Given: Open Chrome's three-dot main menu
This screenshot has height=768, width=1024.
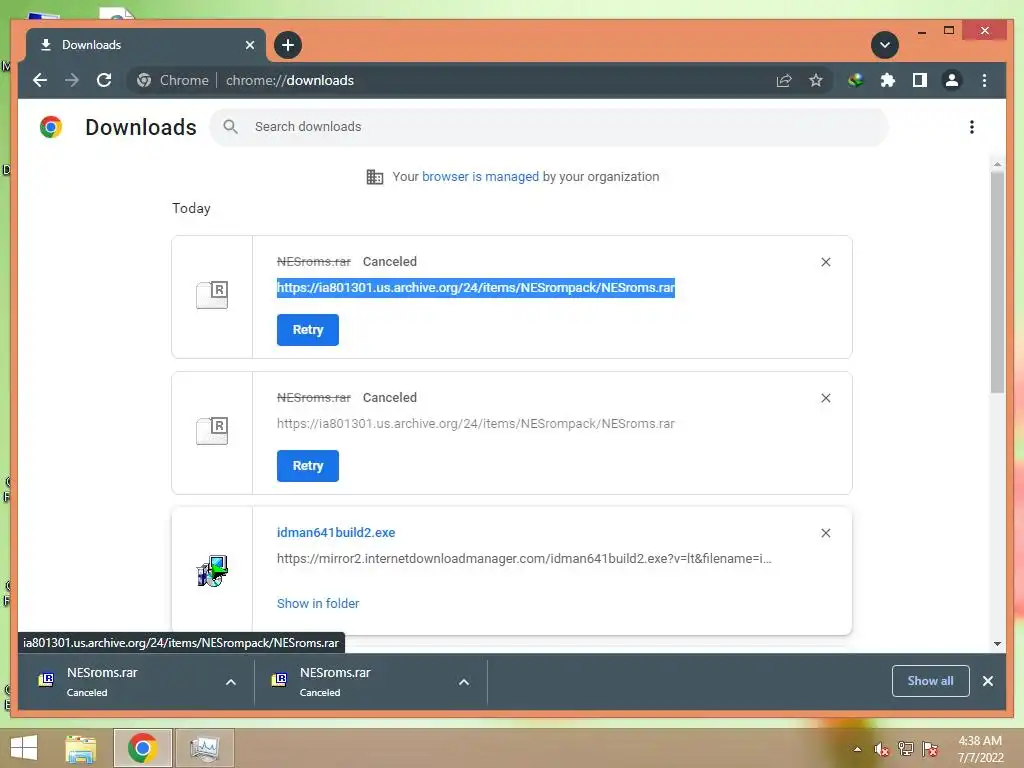Looking at the screenshot, I should (x=984, y=80).
